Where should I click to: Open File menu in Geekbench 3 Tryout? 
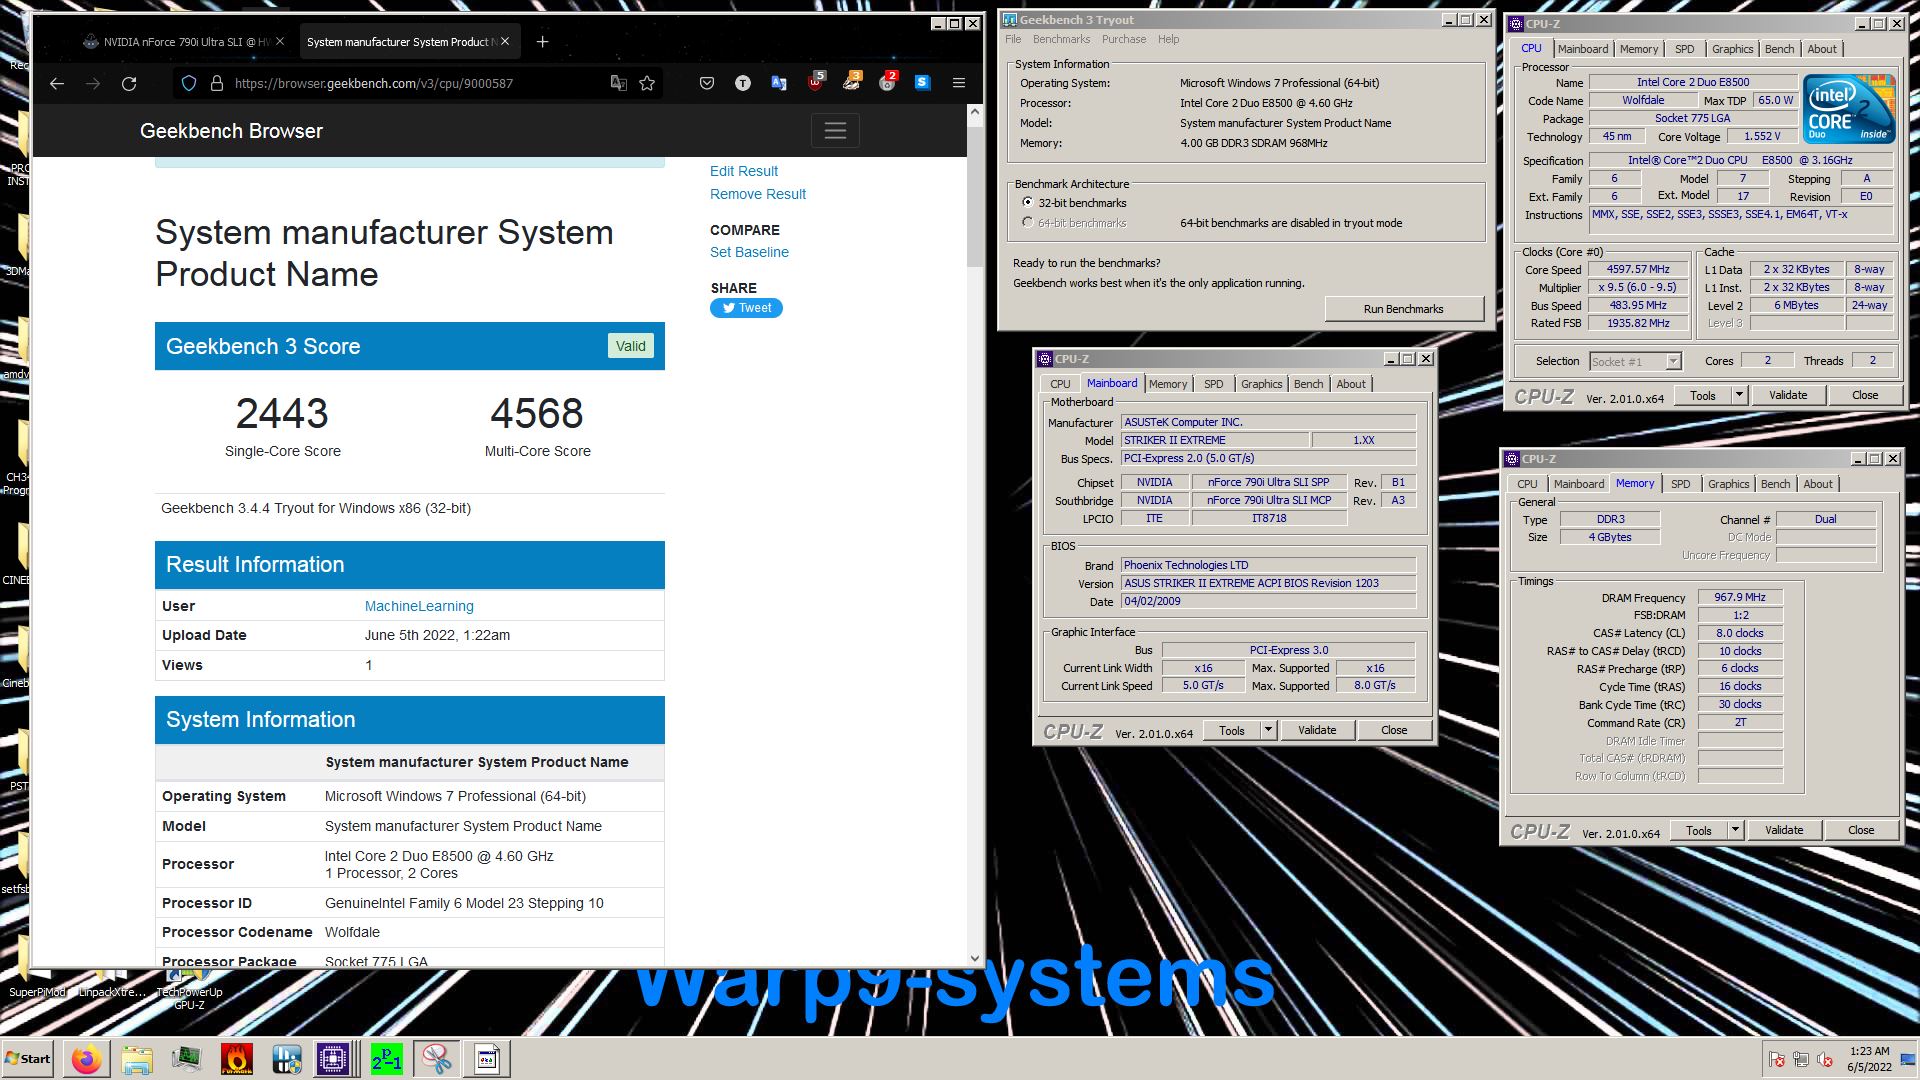[x=1013, y=40]
